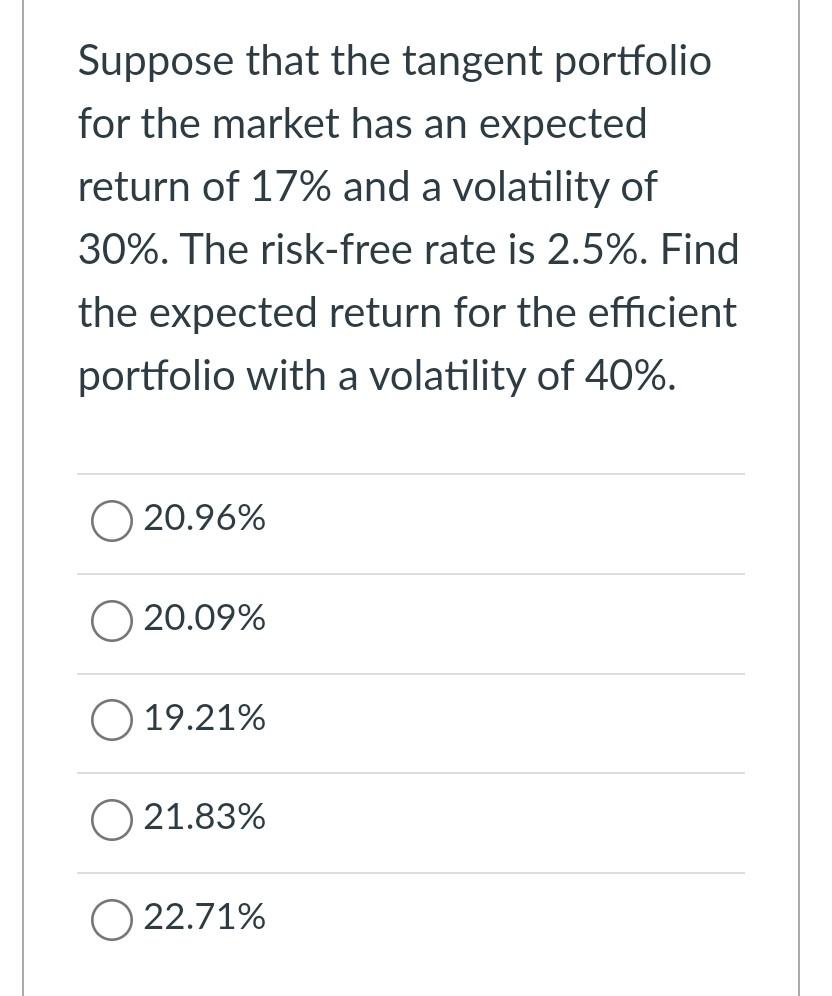Click the 20.96% answer label text
Screen dimensions: 832x996
[x=205, y=518]
